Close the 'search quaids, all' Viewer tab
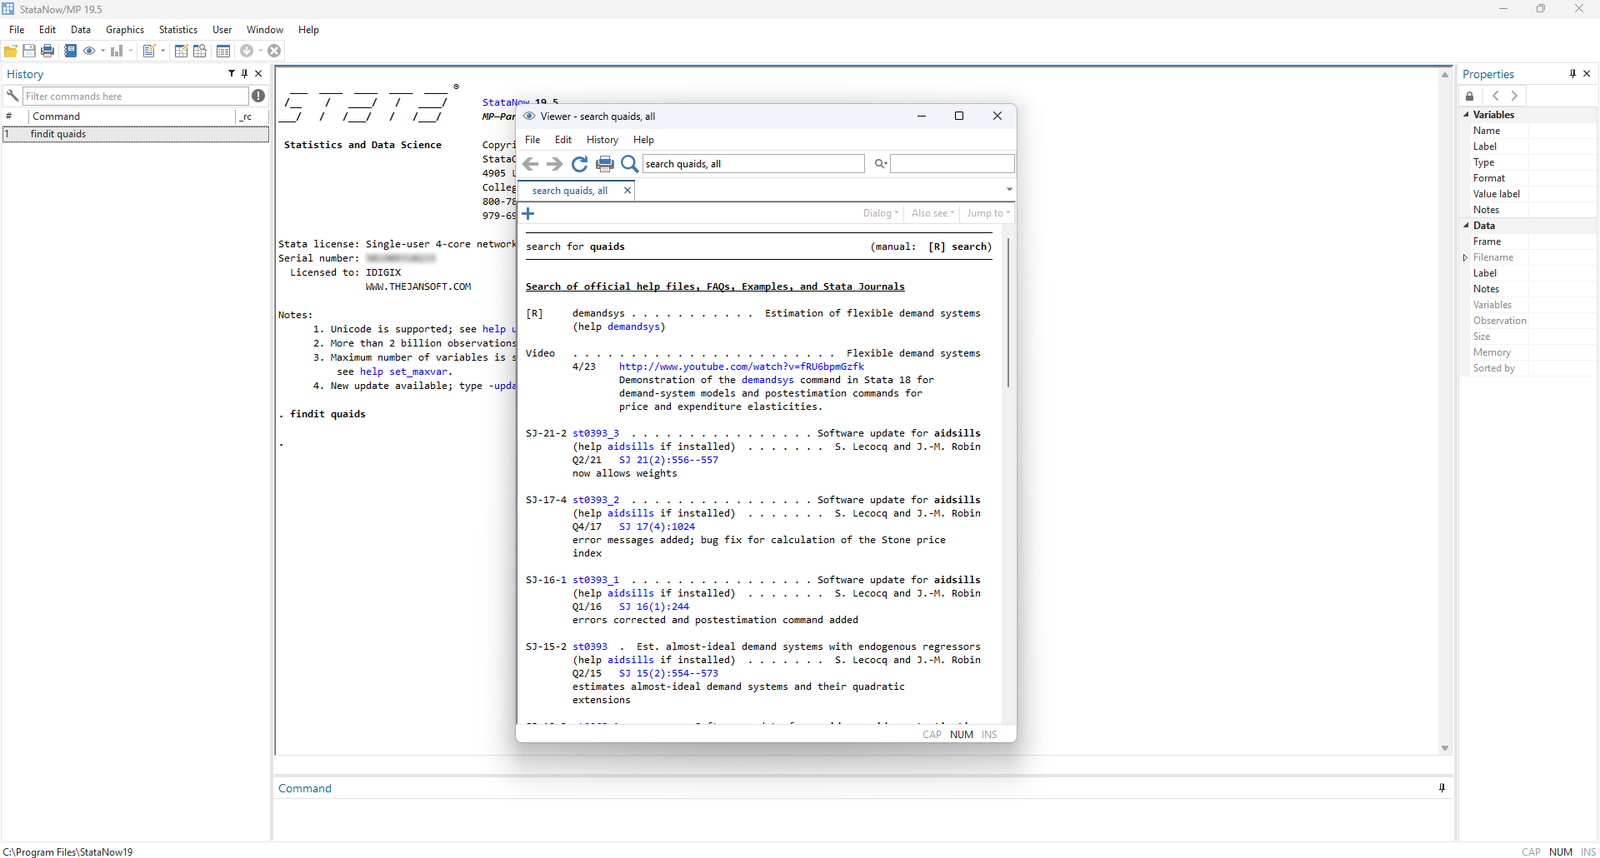The image size is (1600, 858). tap(627, 190)
